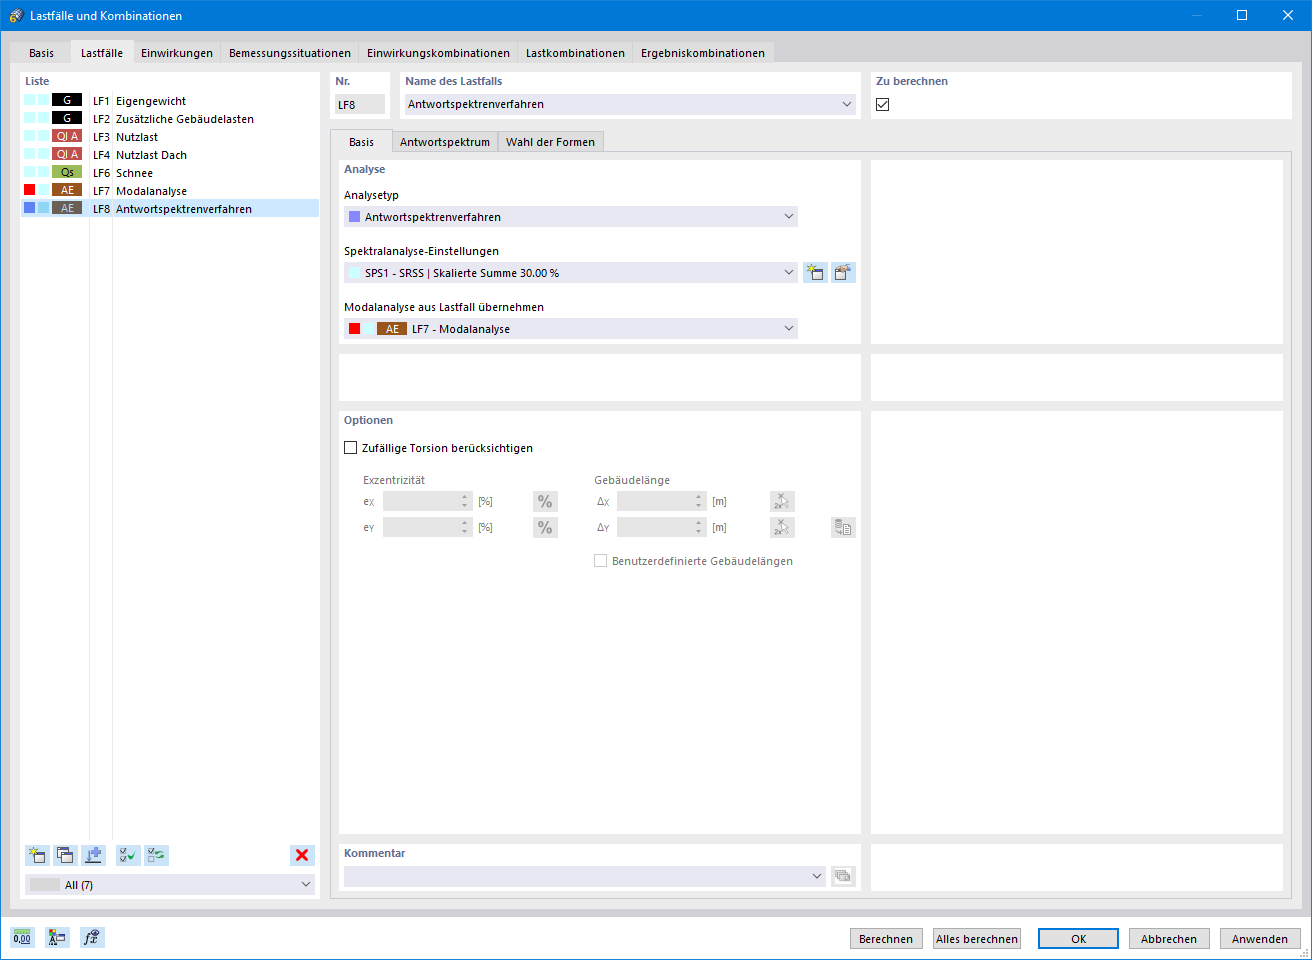1312x960 pixels.
Task: Select LF3 Nutzlast row
Action: (x=170, y=137)
